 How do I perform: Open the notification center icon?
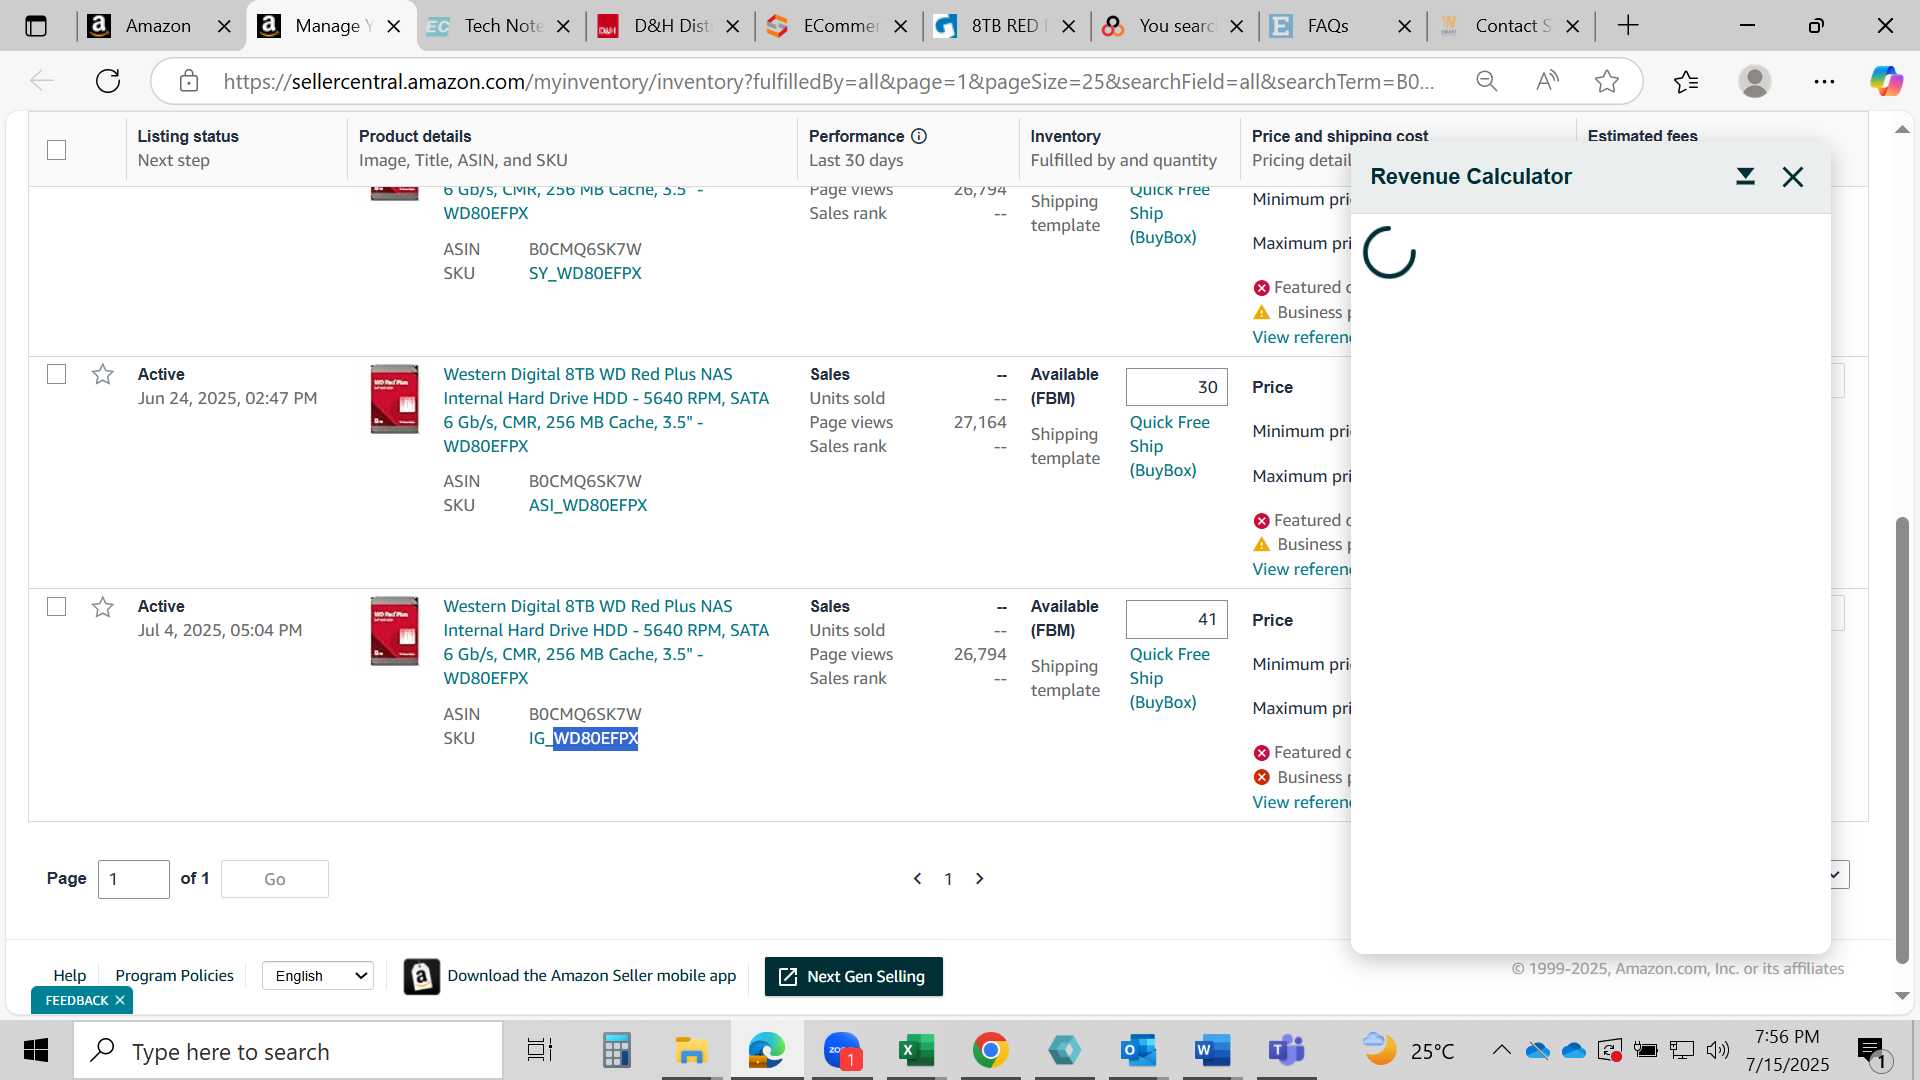click(1871, 1051)
